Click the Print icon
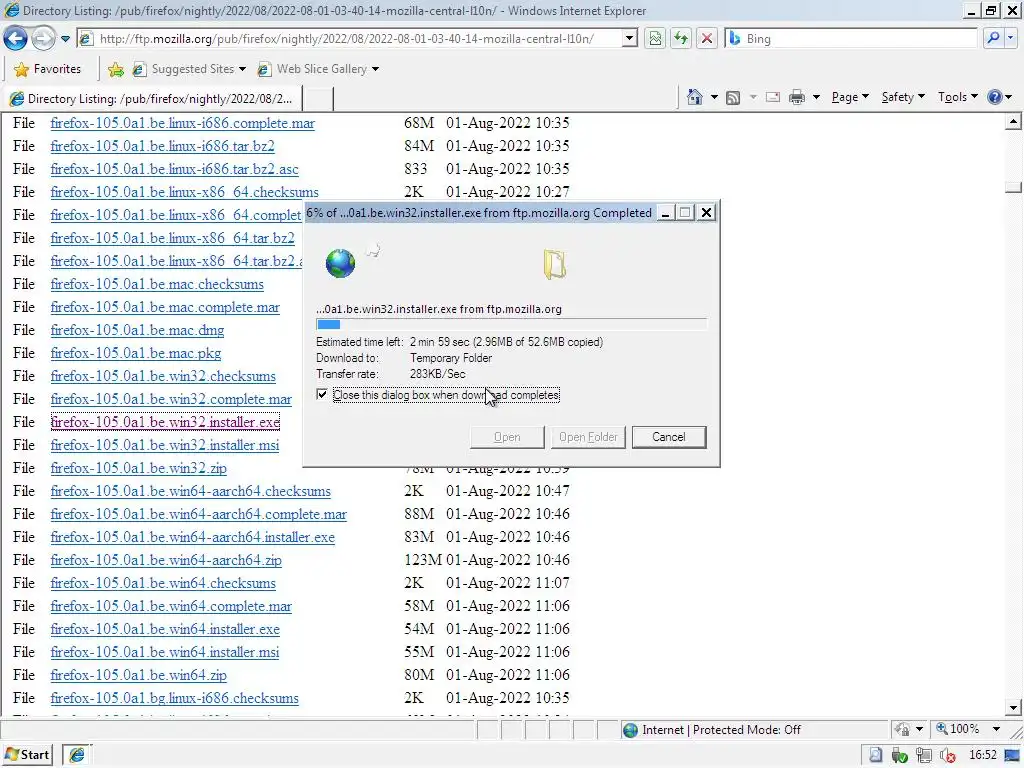 [797, 97]
